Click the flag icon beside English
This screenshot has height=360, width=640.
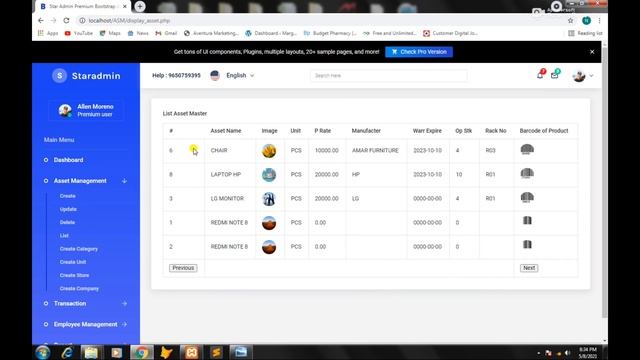pyautogui.click(x=215, y=75)
